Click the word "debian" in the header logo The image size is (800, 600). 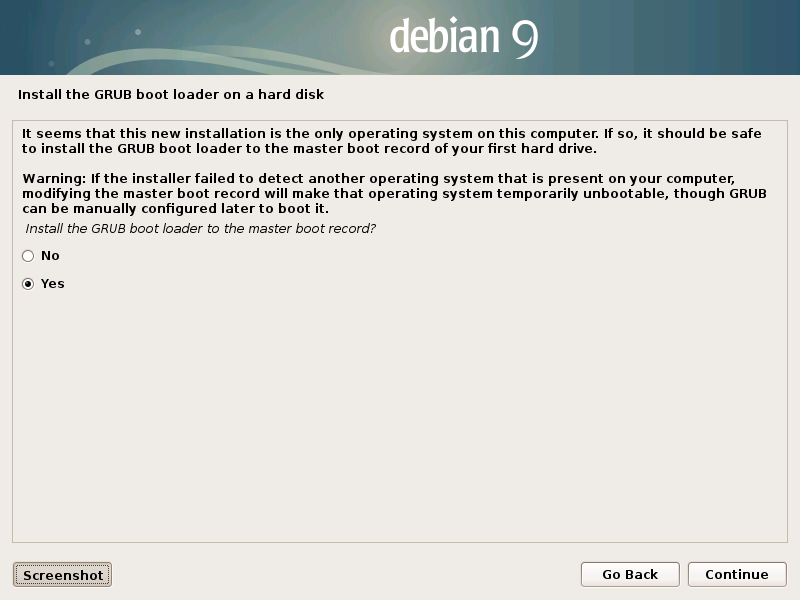pos(444,36)
